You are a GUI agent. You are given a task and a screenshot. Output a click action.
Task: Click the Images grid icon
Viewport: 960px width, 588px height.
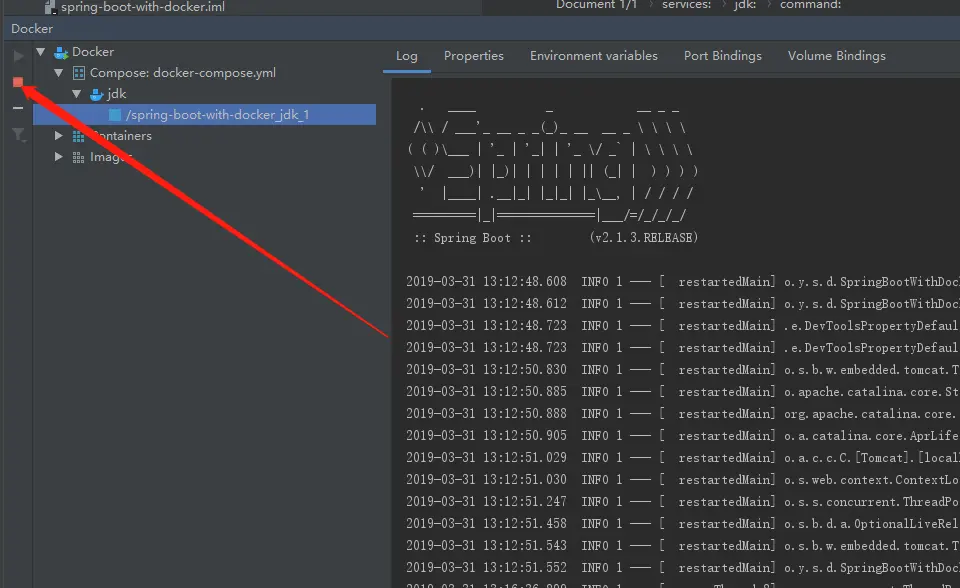tap(78, 157)
